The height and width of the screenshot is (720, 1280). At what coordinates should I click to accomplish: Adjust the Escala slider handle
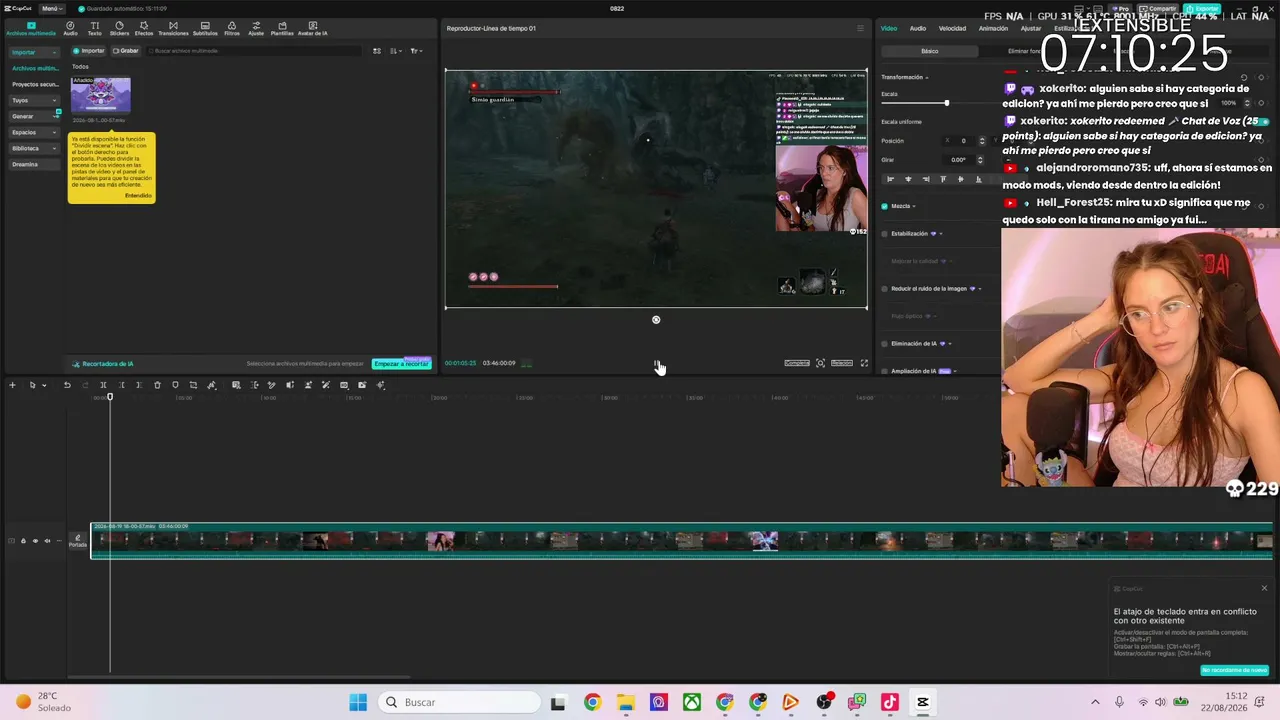click(946, 103)
